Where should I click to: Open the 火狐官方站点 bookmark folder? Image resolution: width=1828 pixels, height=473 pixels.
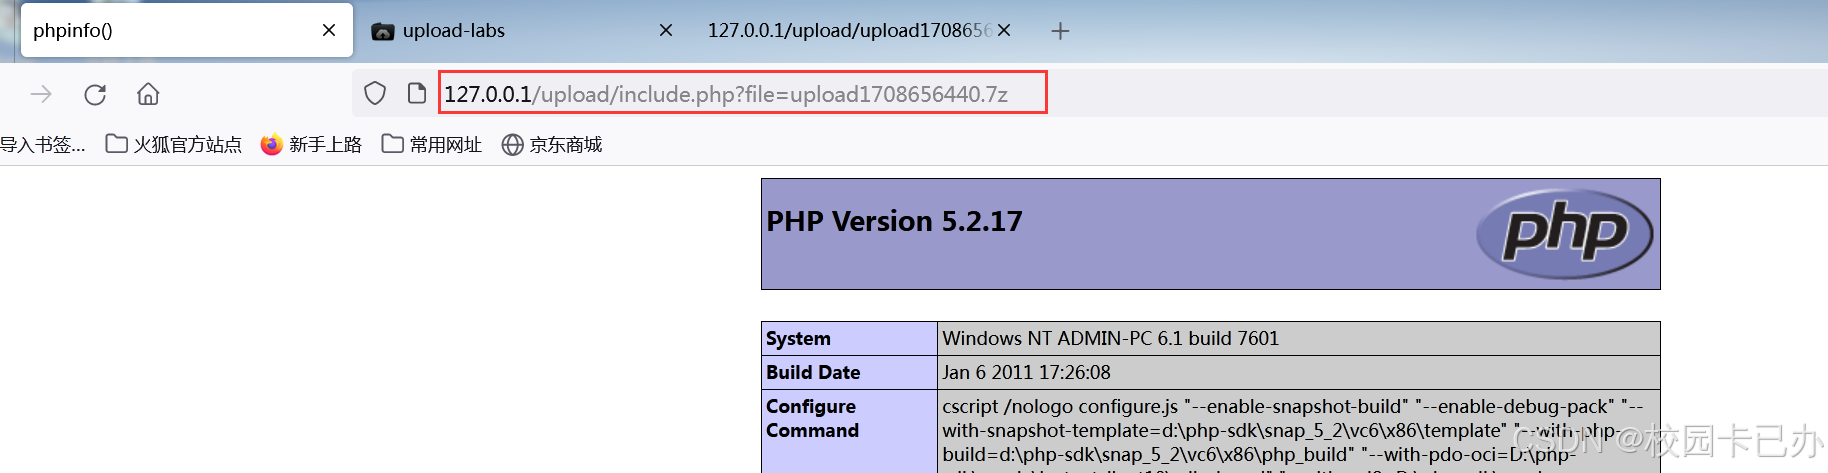174,145
